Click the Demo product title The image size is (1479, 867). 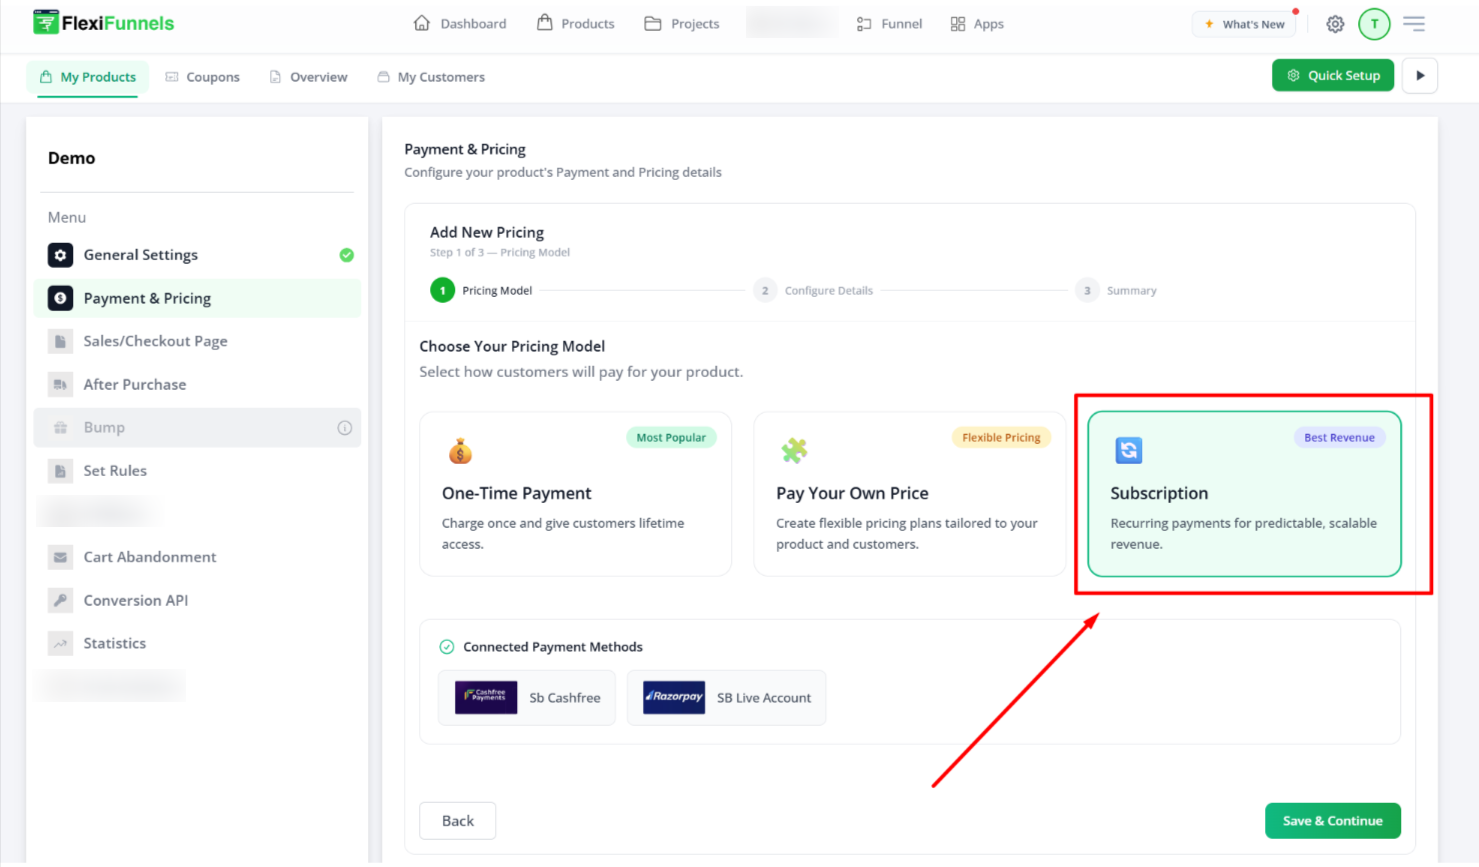pos(72,158)
